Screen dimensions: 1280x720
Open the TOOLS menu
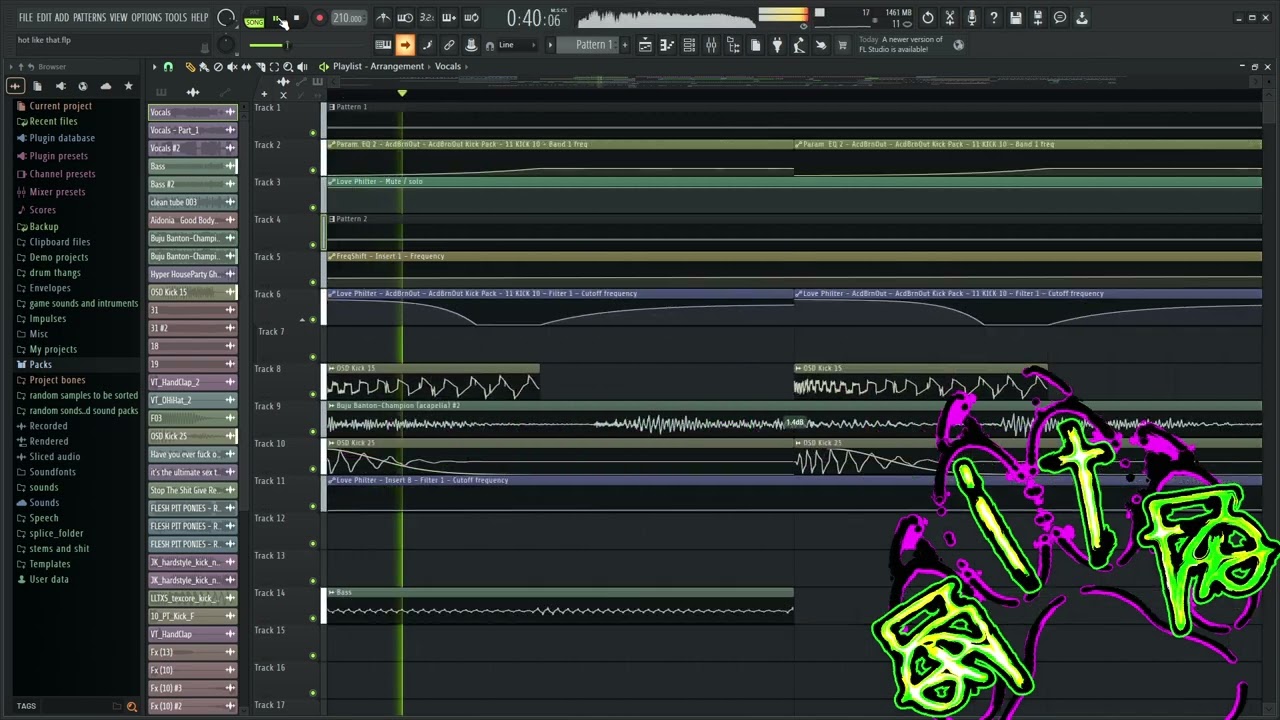[x=176, y=18]
